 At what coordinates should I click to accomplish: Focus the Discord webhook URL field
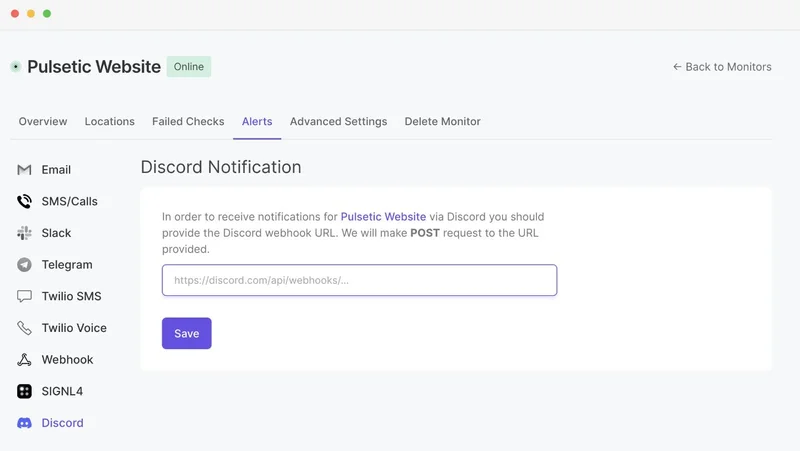point(359,280)
